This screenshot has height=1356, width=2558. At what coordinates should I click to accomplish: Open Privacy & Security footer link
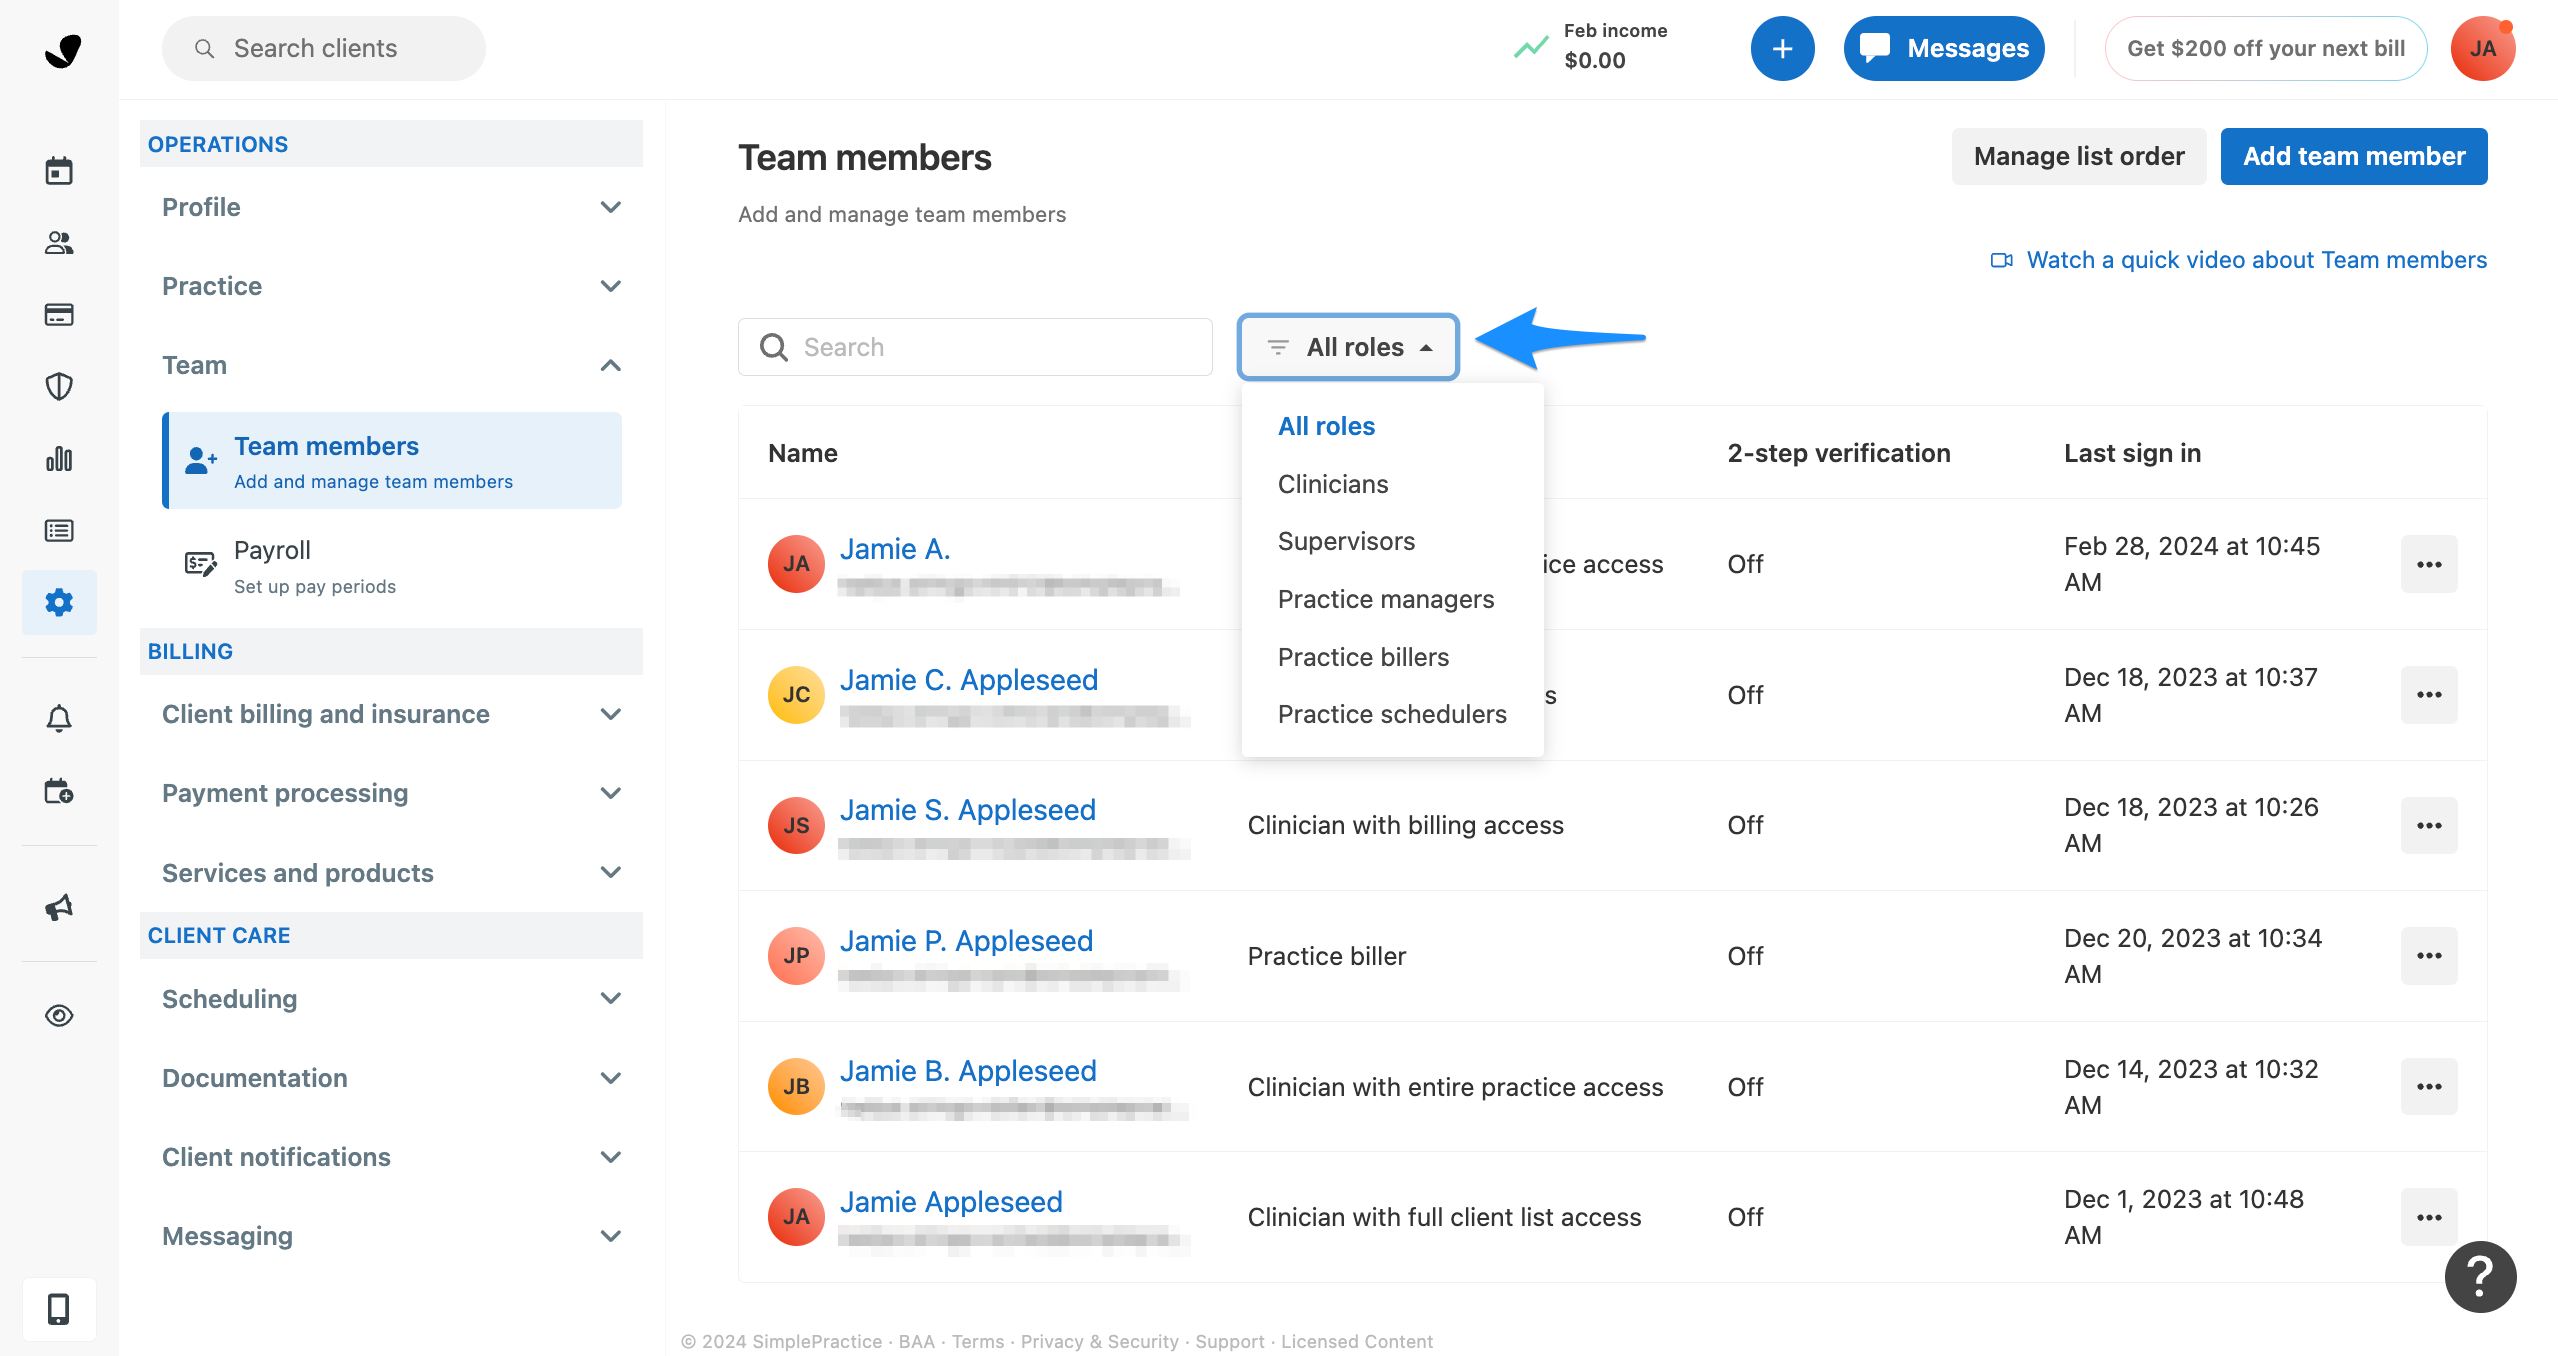coord(1099,1342)
